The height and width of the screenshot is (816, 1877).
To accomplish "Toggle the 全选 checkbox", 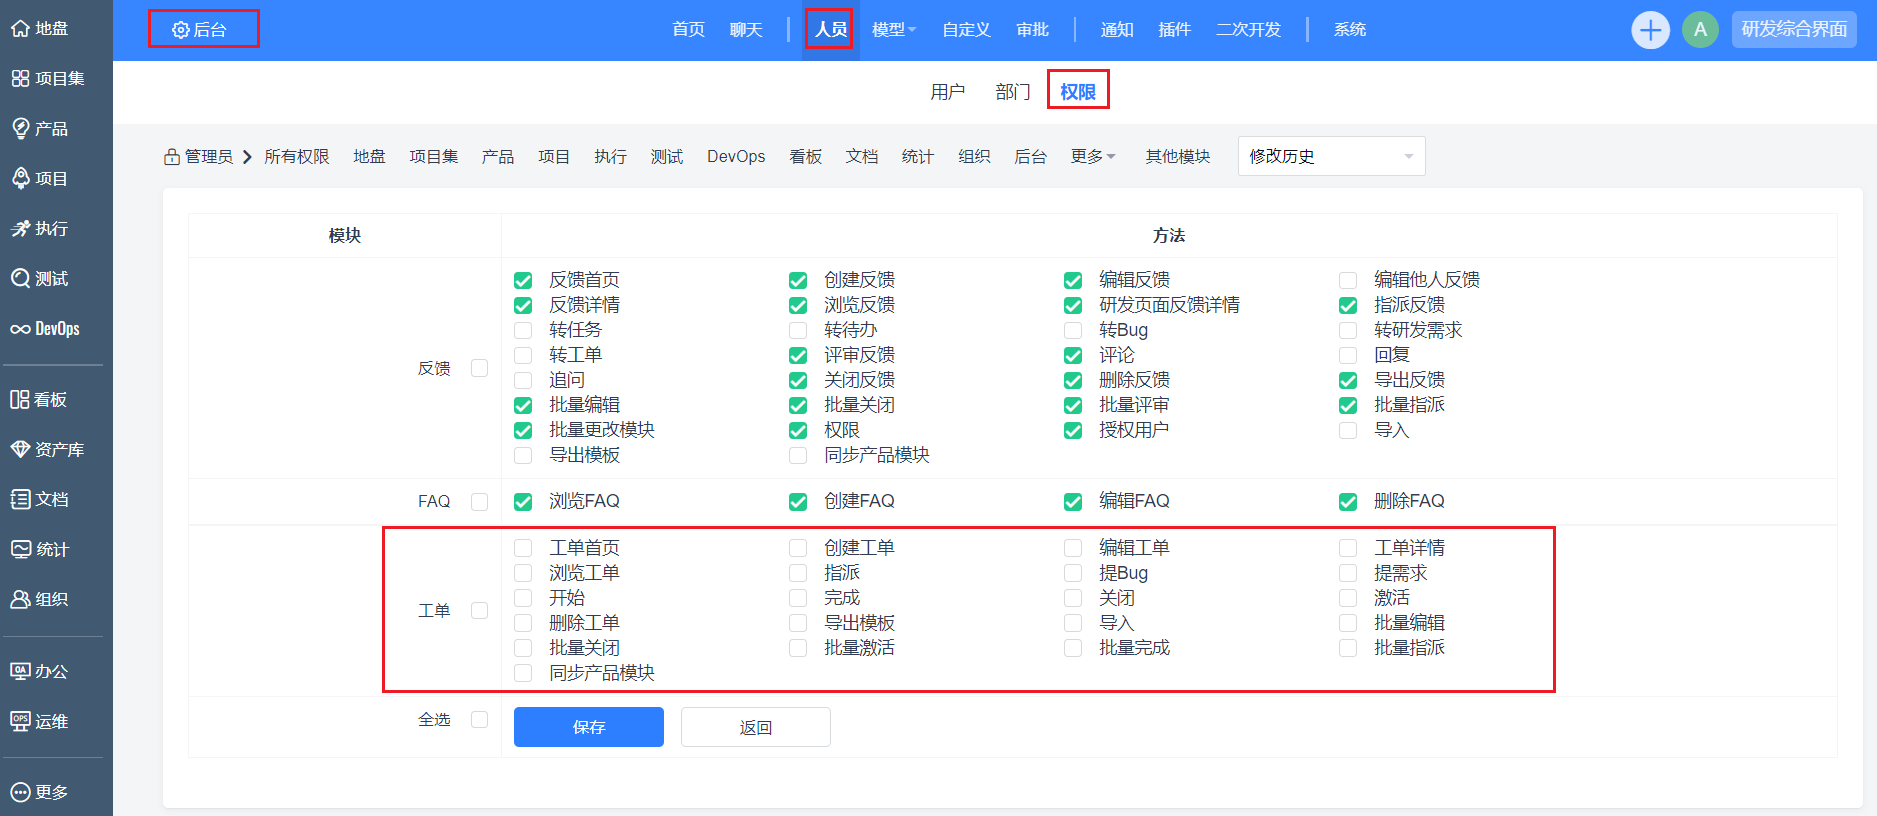I will click(x=479, y=720).
